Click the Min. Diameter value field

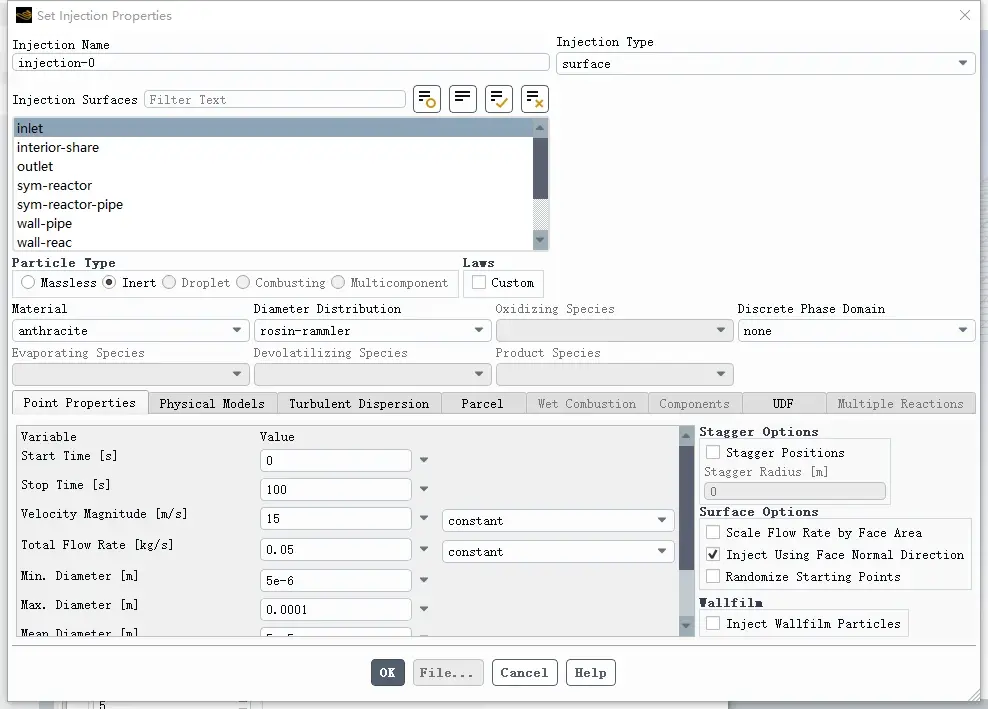point(336,580)
